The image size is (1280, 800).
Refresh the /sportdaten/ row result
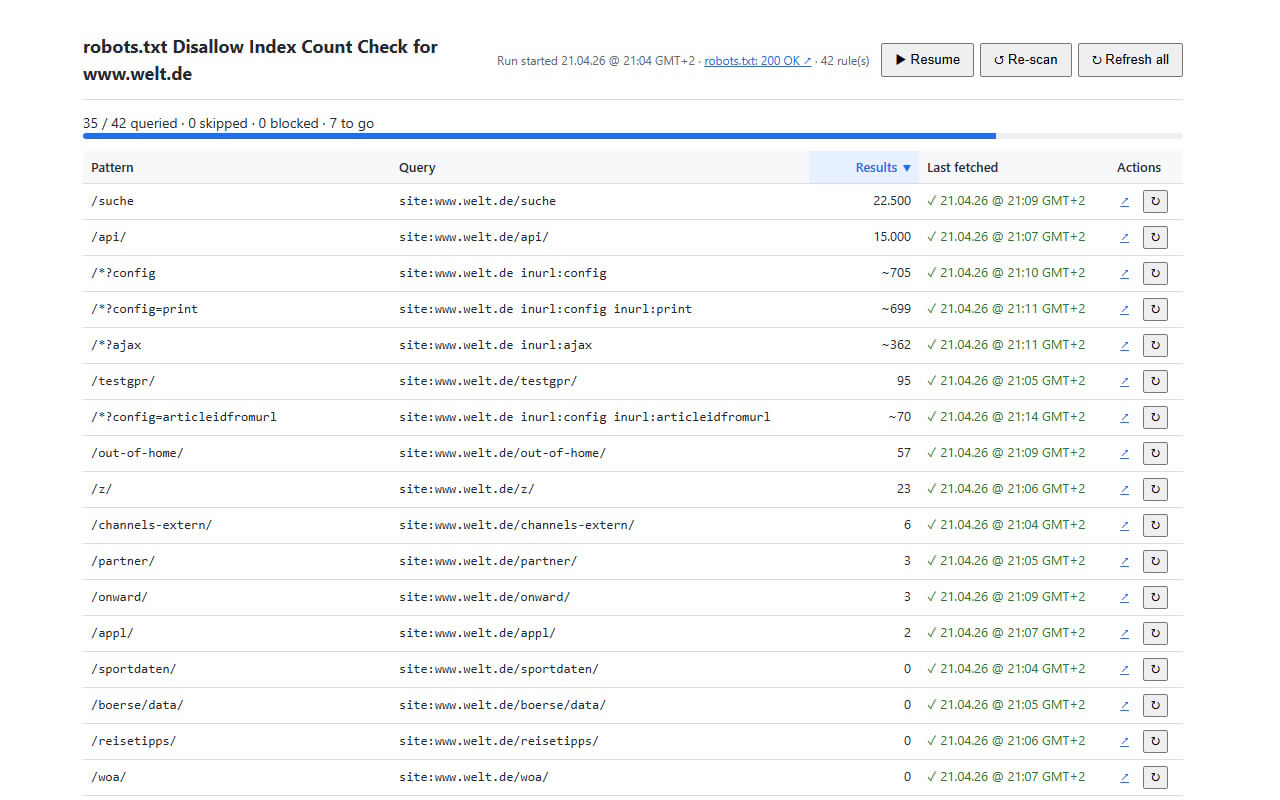[1155, 670]
